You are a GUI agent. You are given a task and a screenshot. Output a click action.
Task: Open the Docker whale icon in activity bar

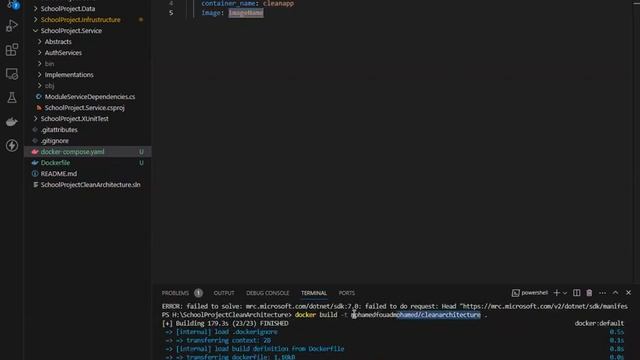(11, 122)
